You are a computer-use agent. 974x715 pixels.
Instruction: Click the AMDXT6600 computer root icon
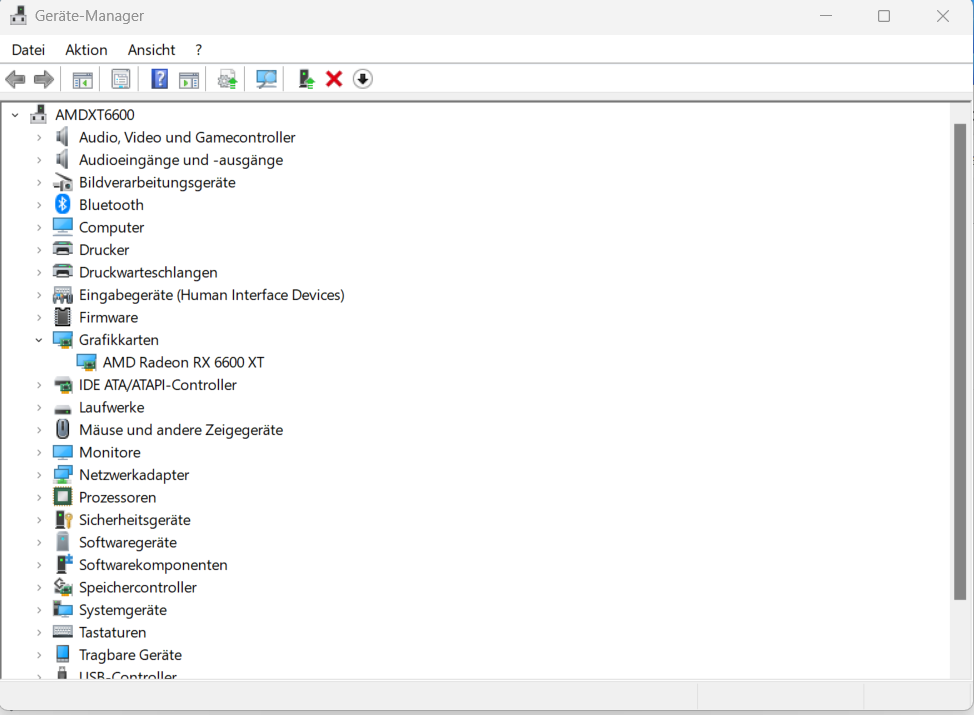pyautogui.click(x=39, y=114)
